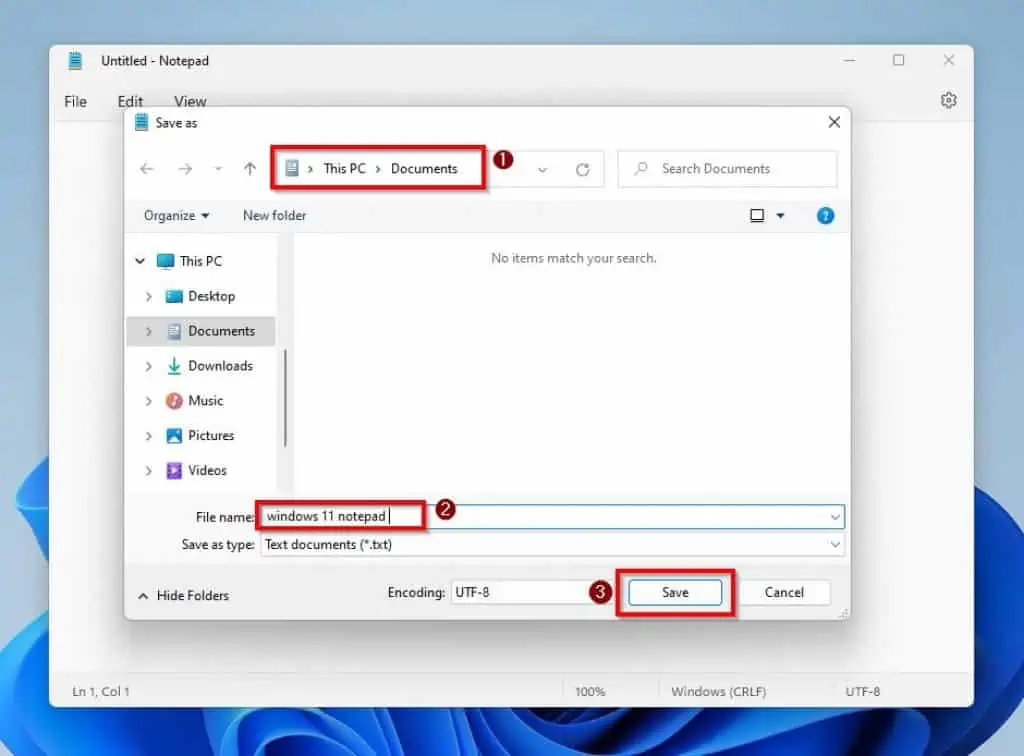Click the search magnifier icon

pyautogui.click(x=641, y=168)
